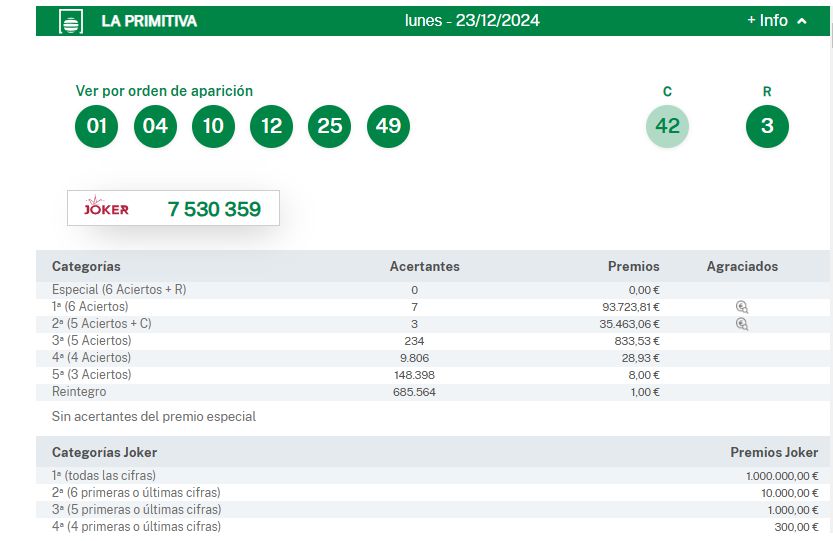Click the prize value 8,00 €
The width and height of the screenshot is (833, 541).
(x=644, y=375)
